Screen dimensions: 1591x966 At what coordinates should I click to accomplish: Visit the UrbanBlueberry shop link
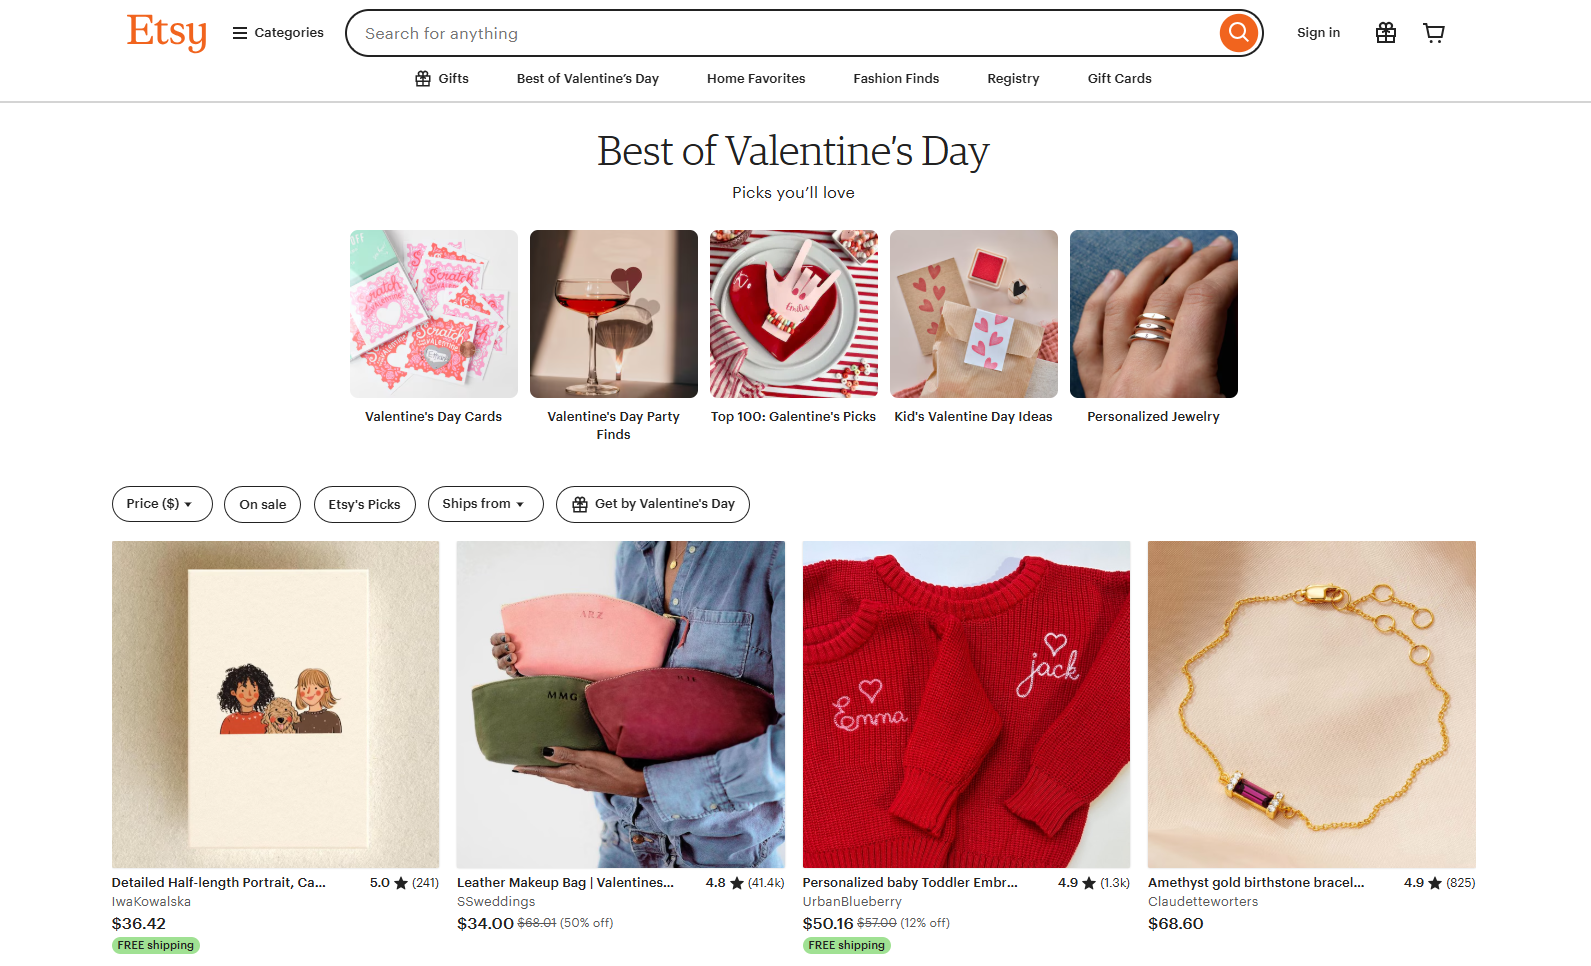coord(851,901)
